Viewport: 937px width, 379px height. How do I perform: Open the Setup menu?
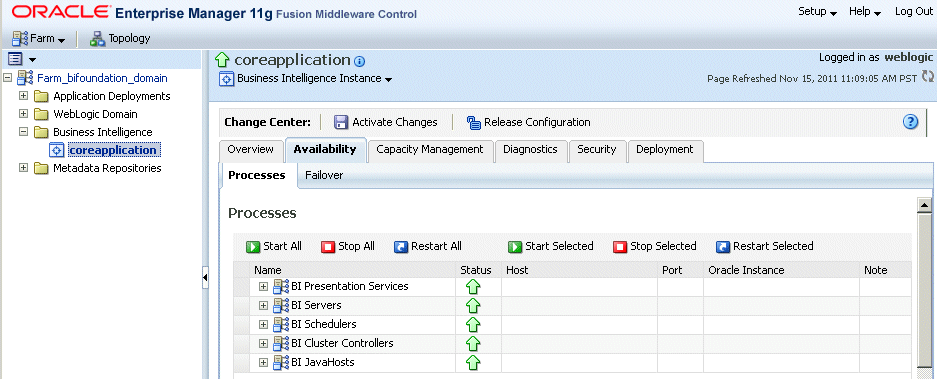point(817,12)
